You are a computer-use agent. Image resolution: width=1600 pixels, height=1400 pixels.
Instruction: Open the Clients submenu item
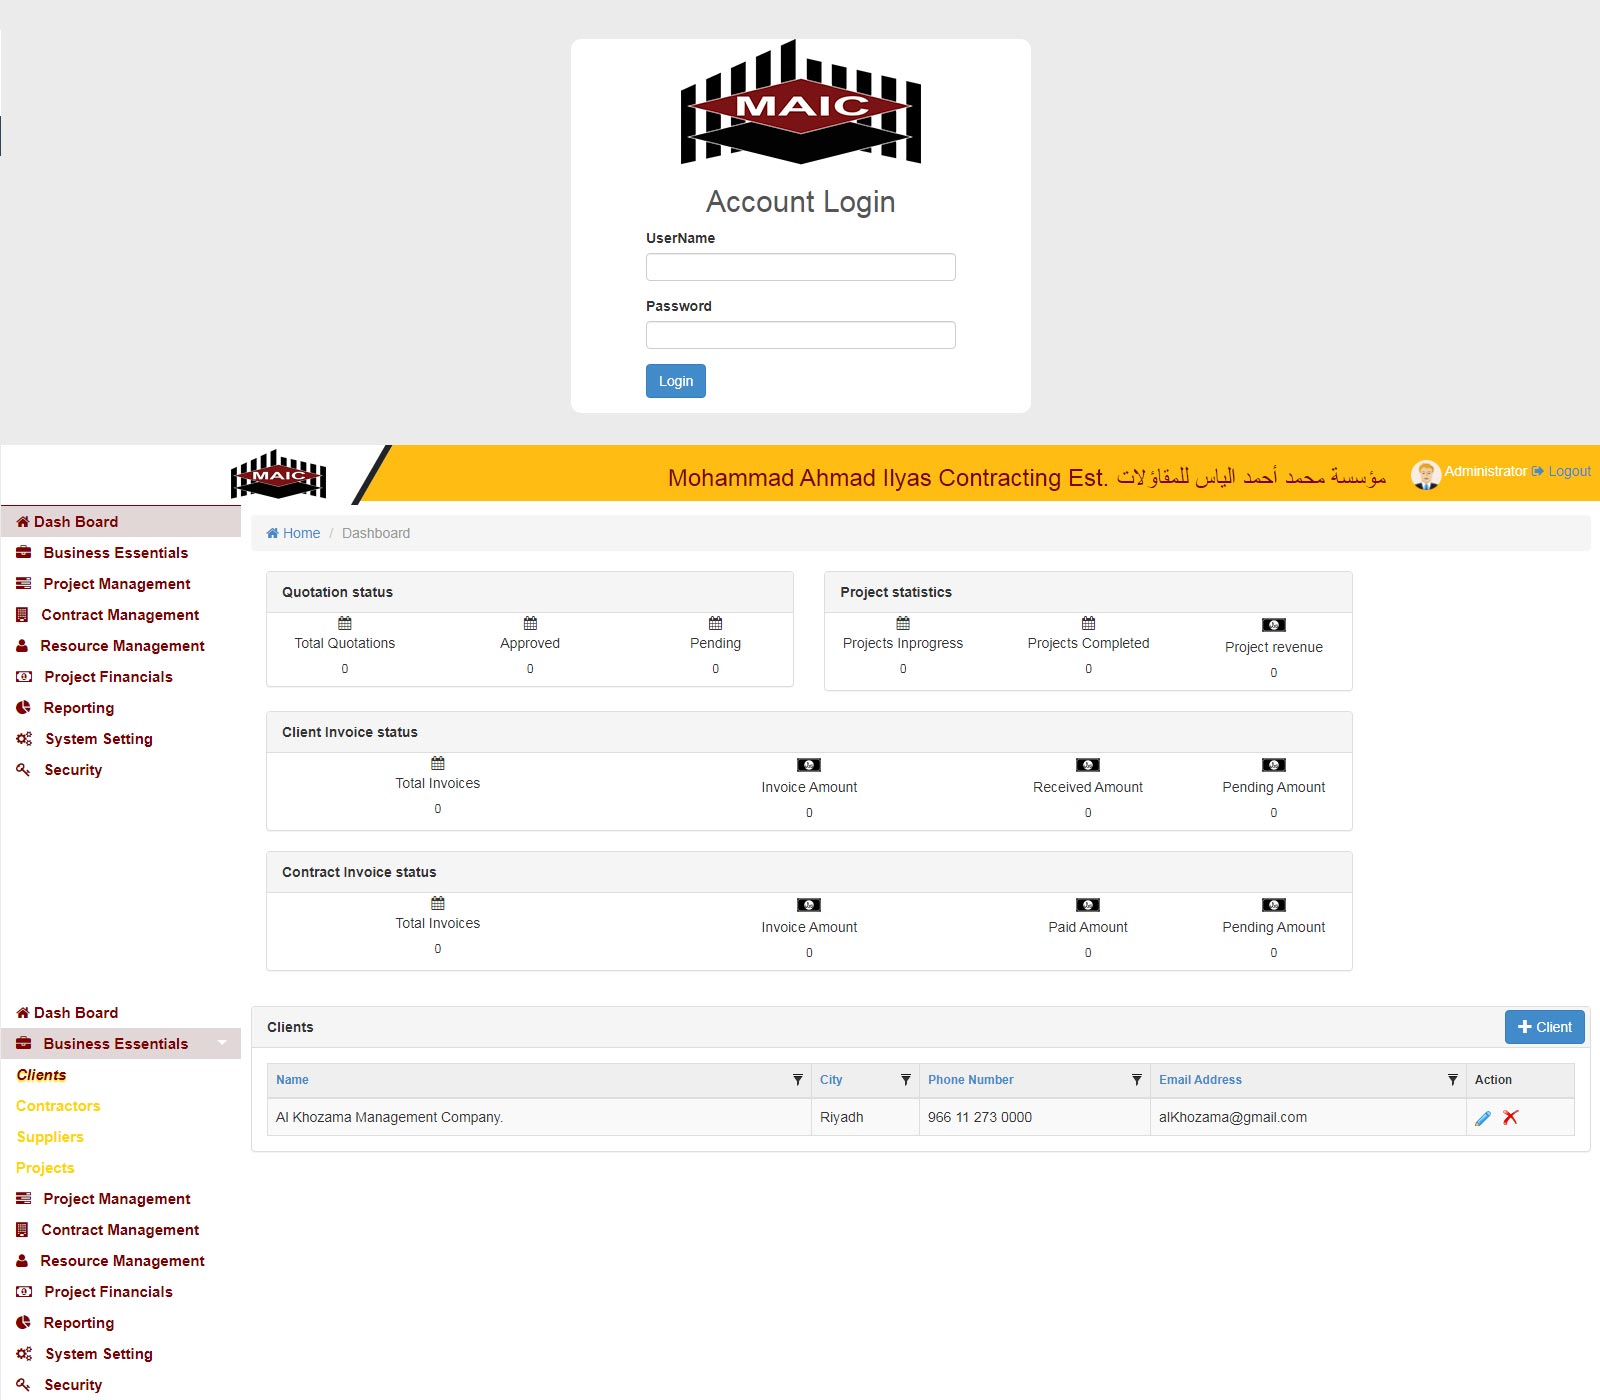(x=41, y=1075)
